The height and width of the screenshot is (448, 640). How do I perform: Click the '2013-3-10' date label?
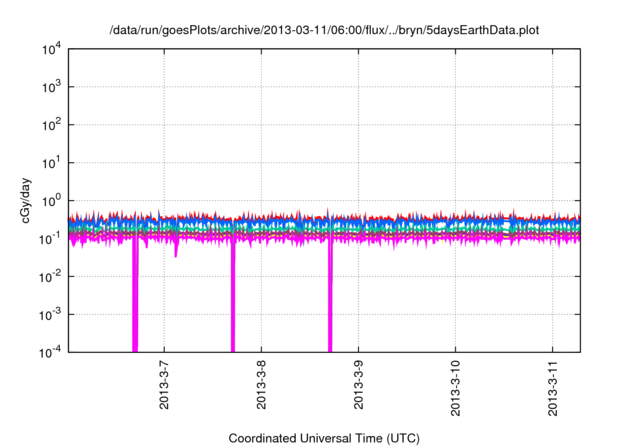pyautogui.click(x=456, y=388)
